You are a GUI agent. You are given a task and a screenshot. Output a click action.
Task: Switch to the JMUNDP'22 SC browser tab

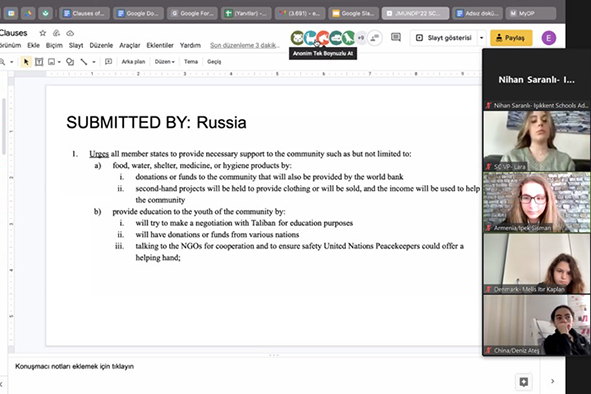(x=415, y=14)
